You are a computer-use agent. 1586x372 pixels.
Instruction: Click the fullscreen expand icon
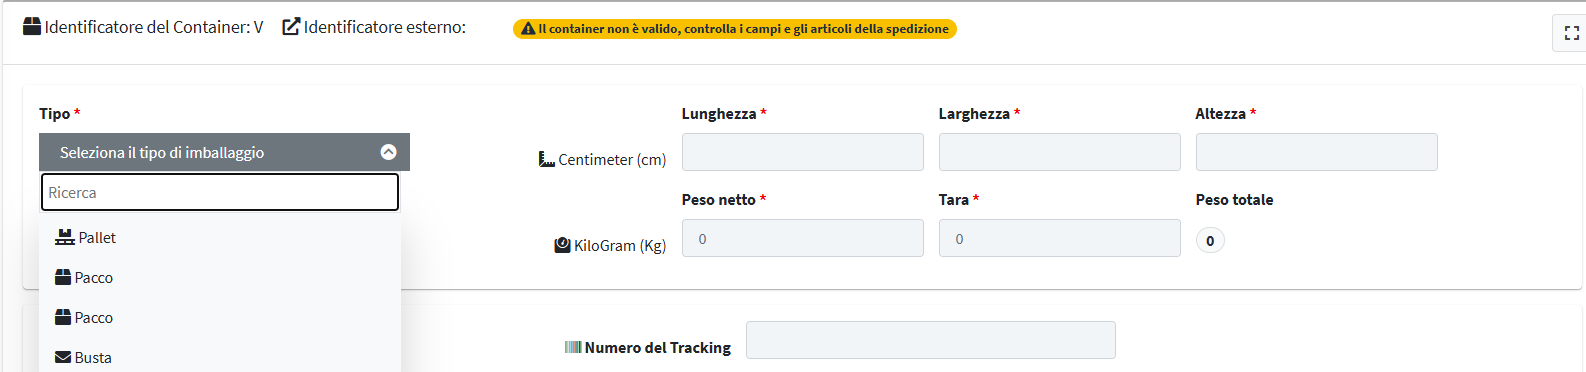pos(1571,34)
